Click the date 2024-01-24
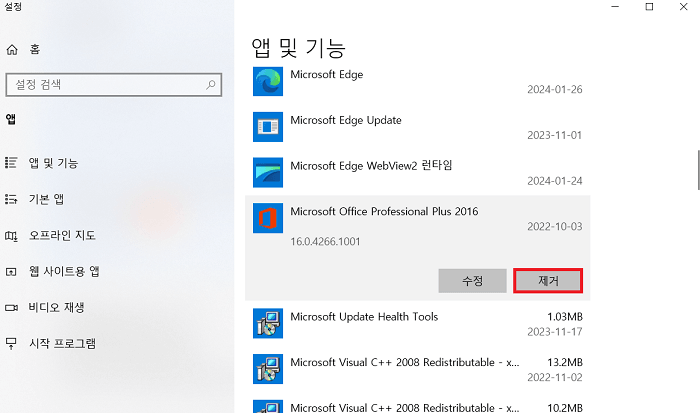 [555, 181]
